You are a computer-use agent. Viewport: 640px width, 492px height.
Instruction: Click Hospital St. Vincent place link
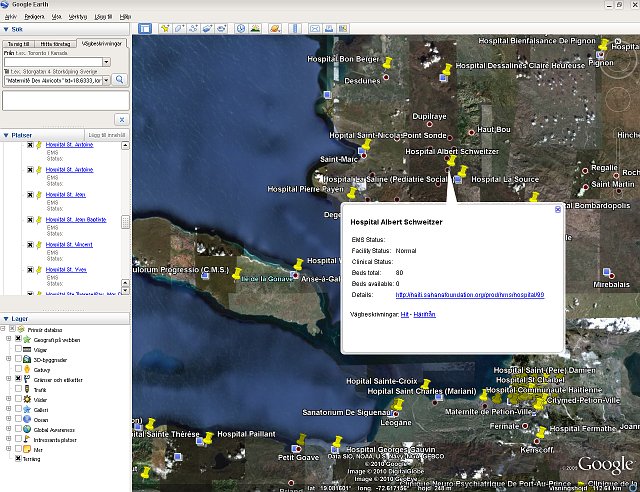70,245
